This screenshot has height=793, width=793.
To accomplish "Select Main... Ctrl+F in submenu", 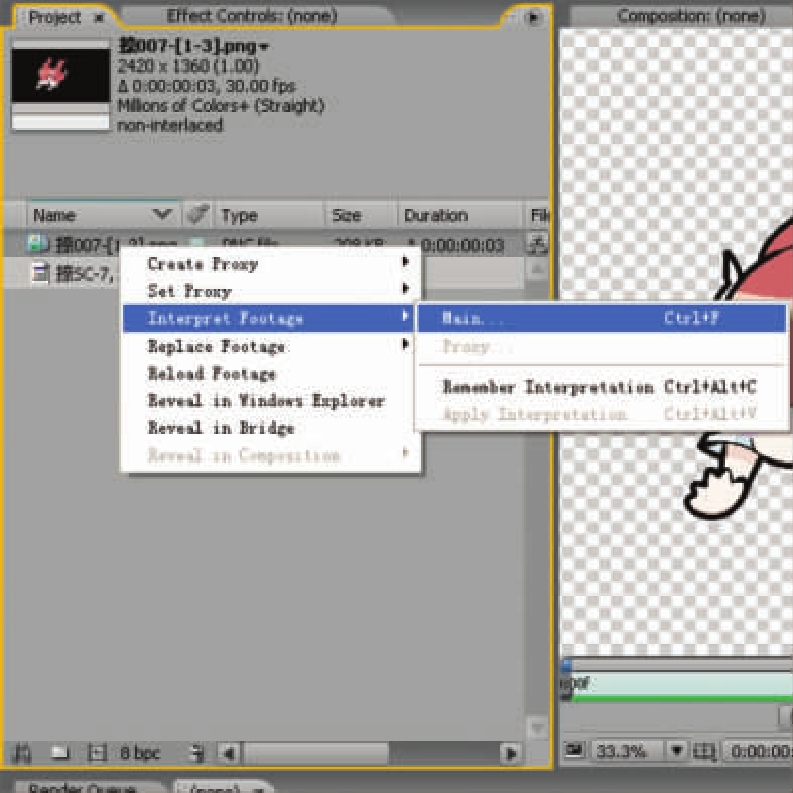I will pyautogui.click(x=602, y=318).
